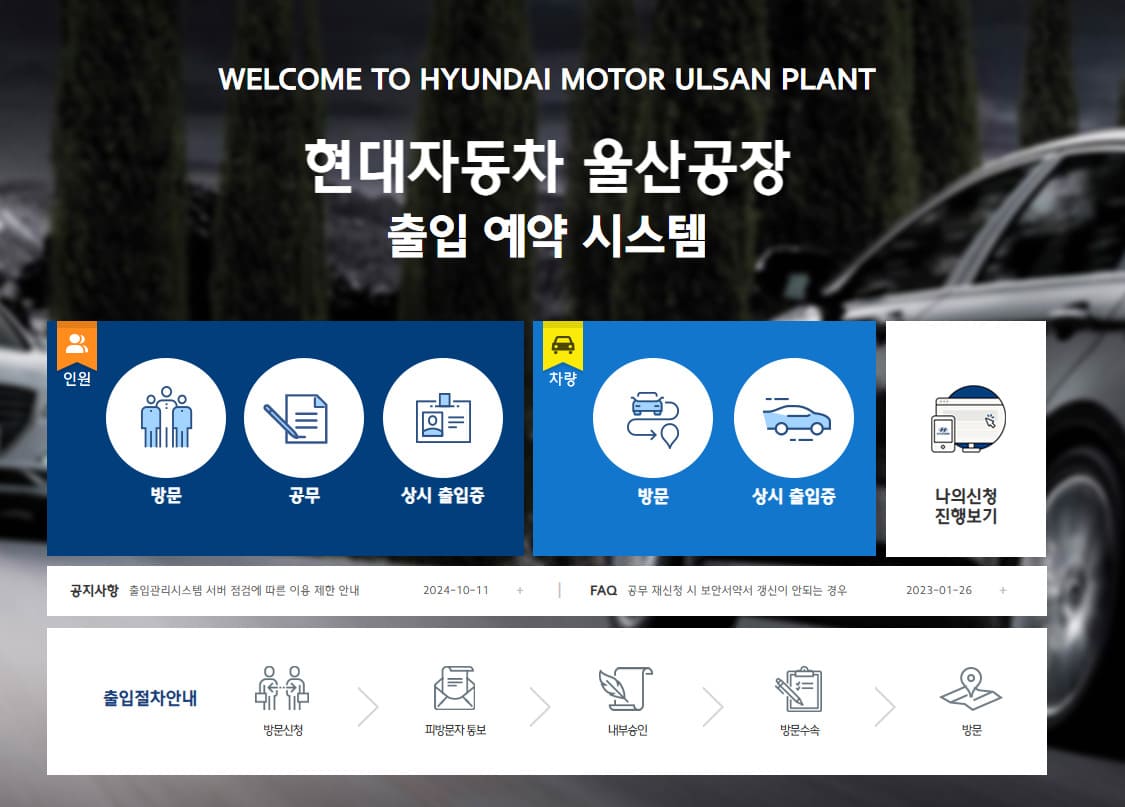Expand the FAQ list with the plus
1125x807 pixels.
1002,590
